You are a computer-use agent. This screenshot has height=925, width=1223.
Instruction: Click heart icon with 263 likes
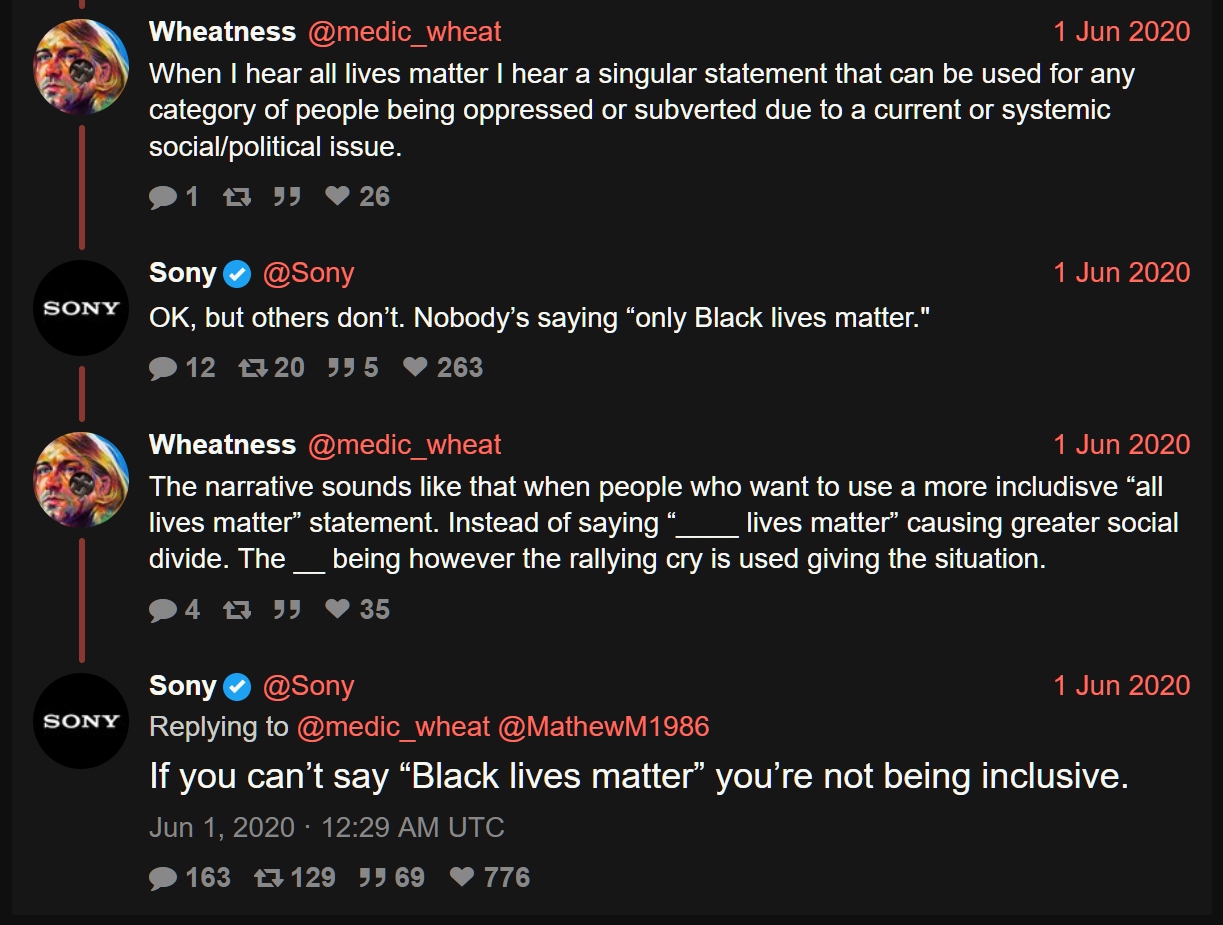click(416, 368)
